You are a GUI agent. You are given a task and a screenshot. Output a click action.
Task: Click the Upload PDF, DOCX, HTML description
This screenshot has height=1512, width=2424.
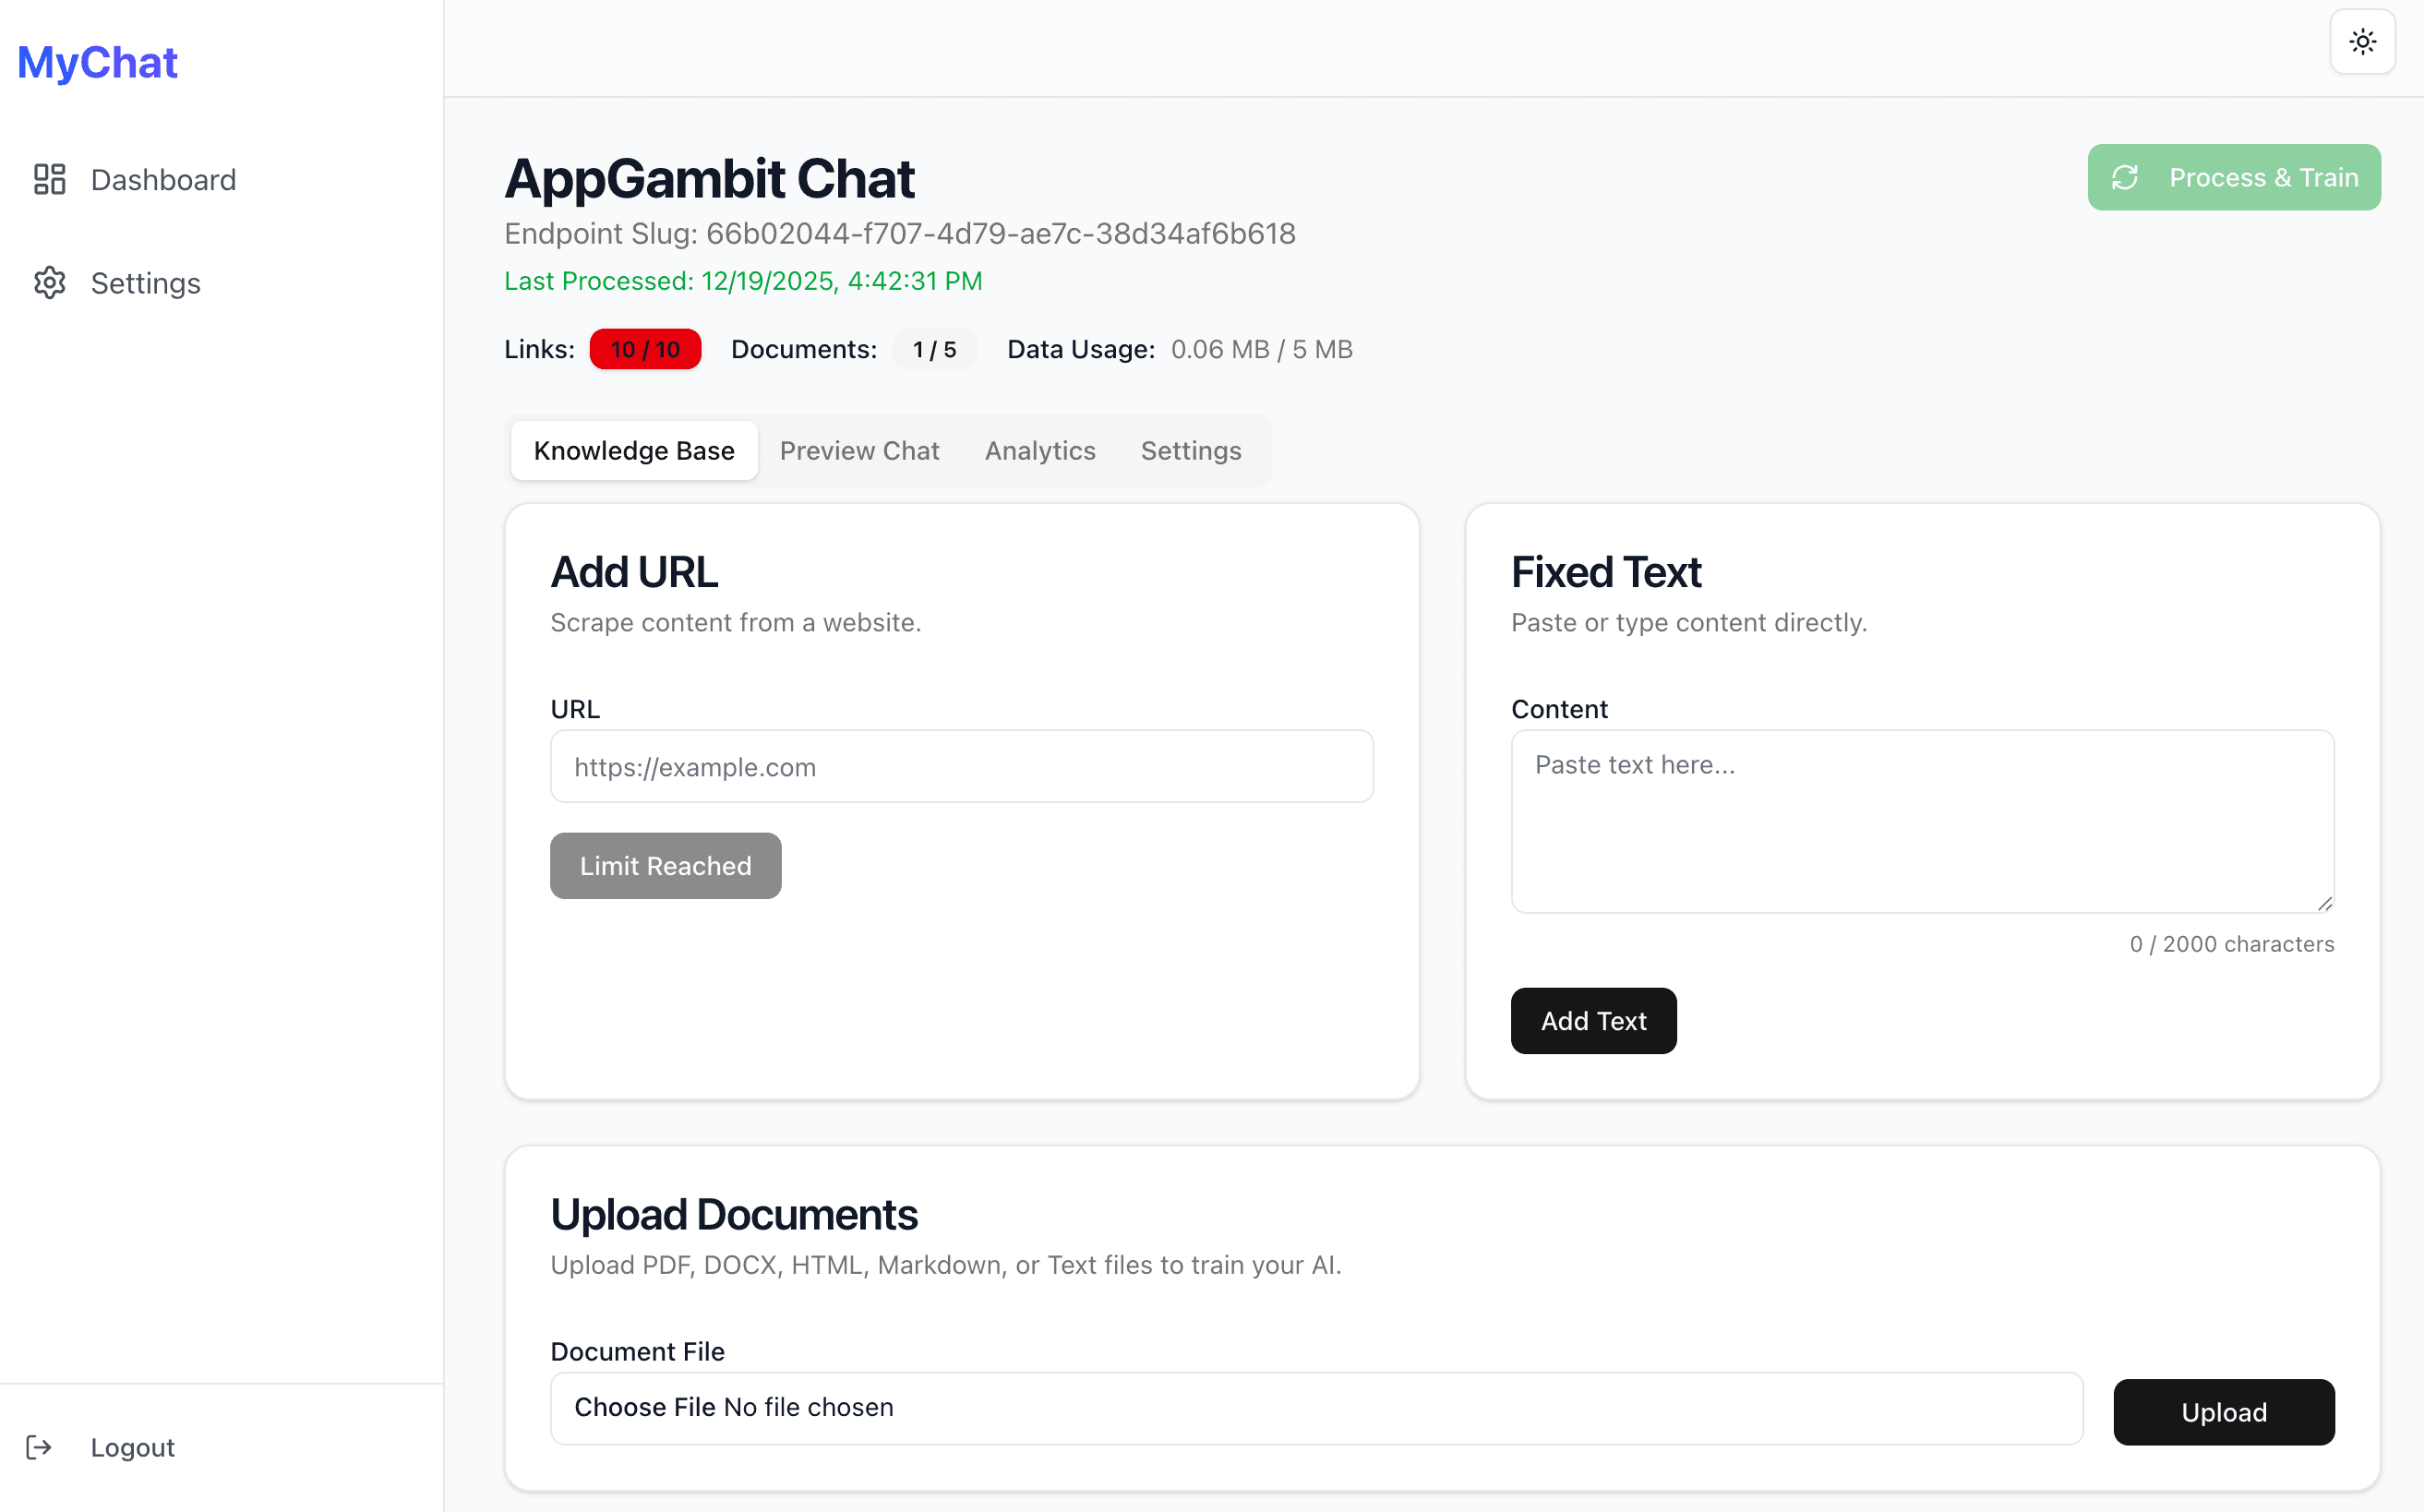(x=946, y=1265)
